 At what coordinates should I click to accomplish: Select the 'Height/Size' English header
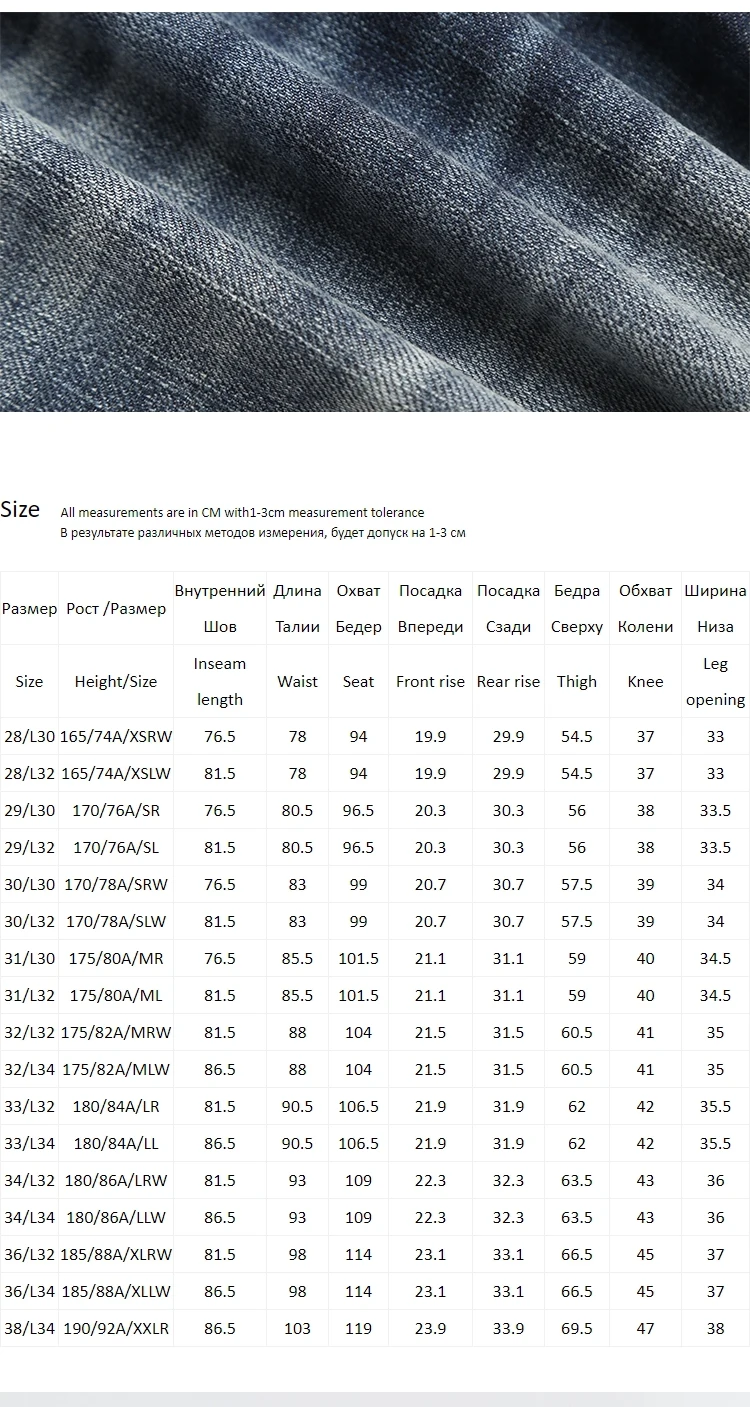pyautogui.click(x=116, y=681)
